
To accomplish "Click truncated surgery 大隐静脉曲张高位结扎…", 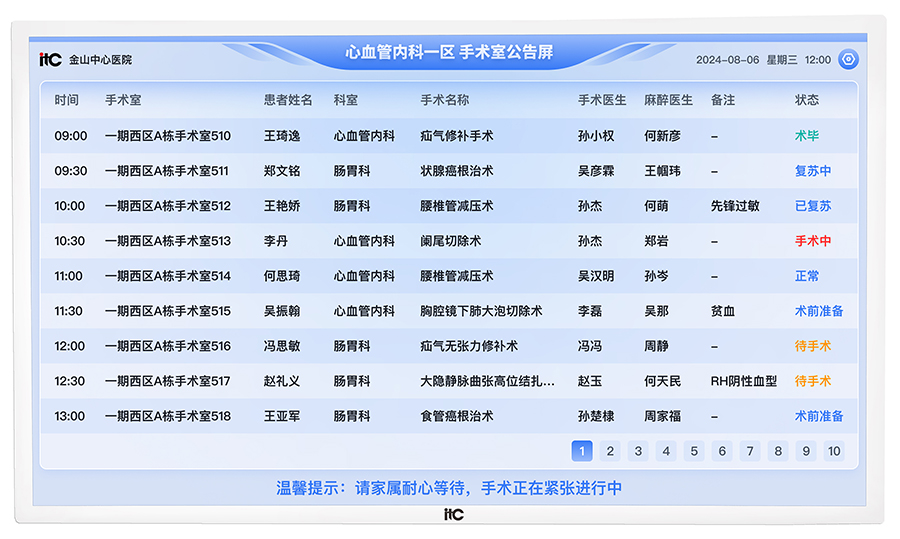I will pyautogui.click(x=487, y=381).
